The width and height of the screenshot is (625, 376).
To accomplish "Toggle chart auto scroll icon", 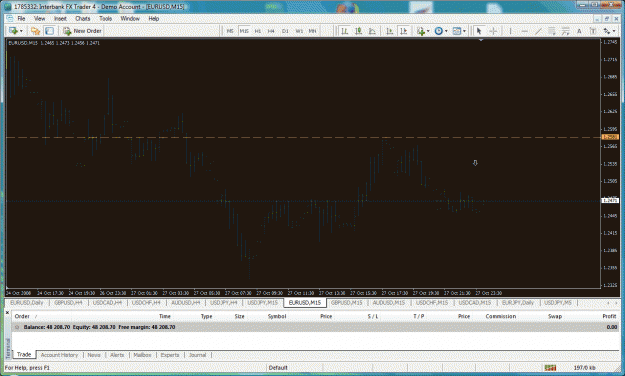I will 390,31.
